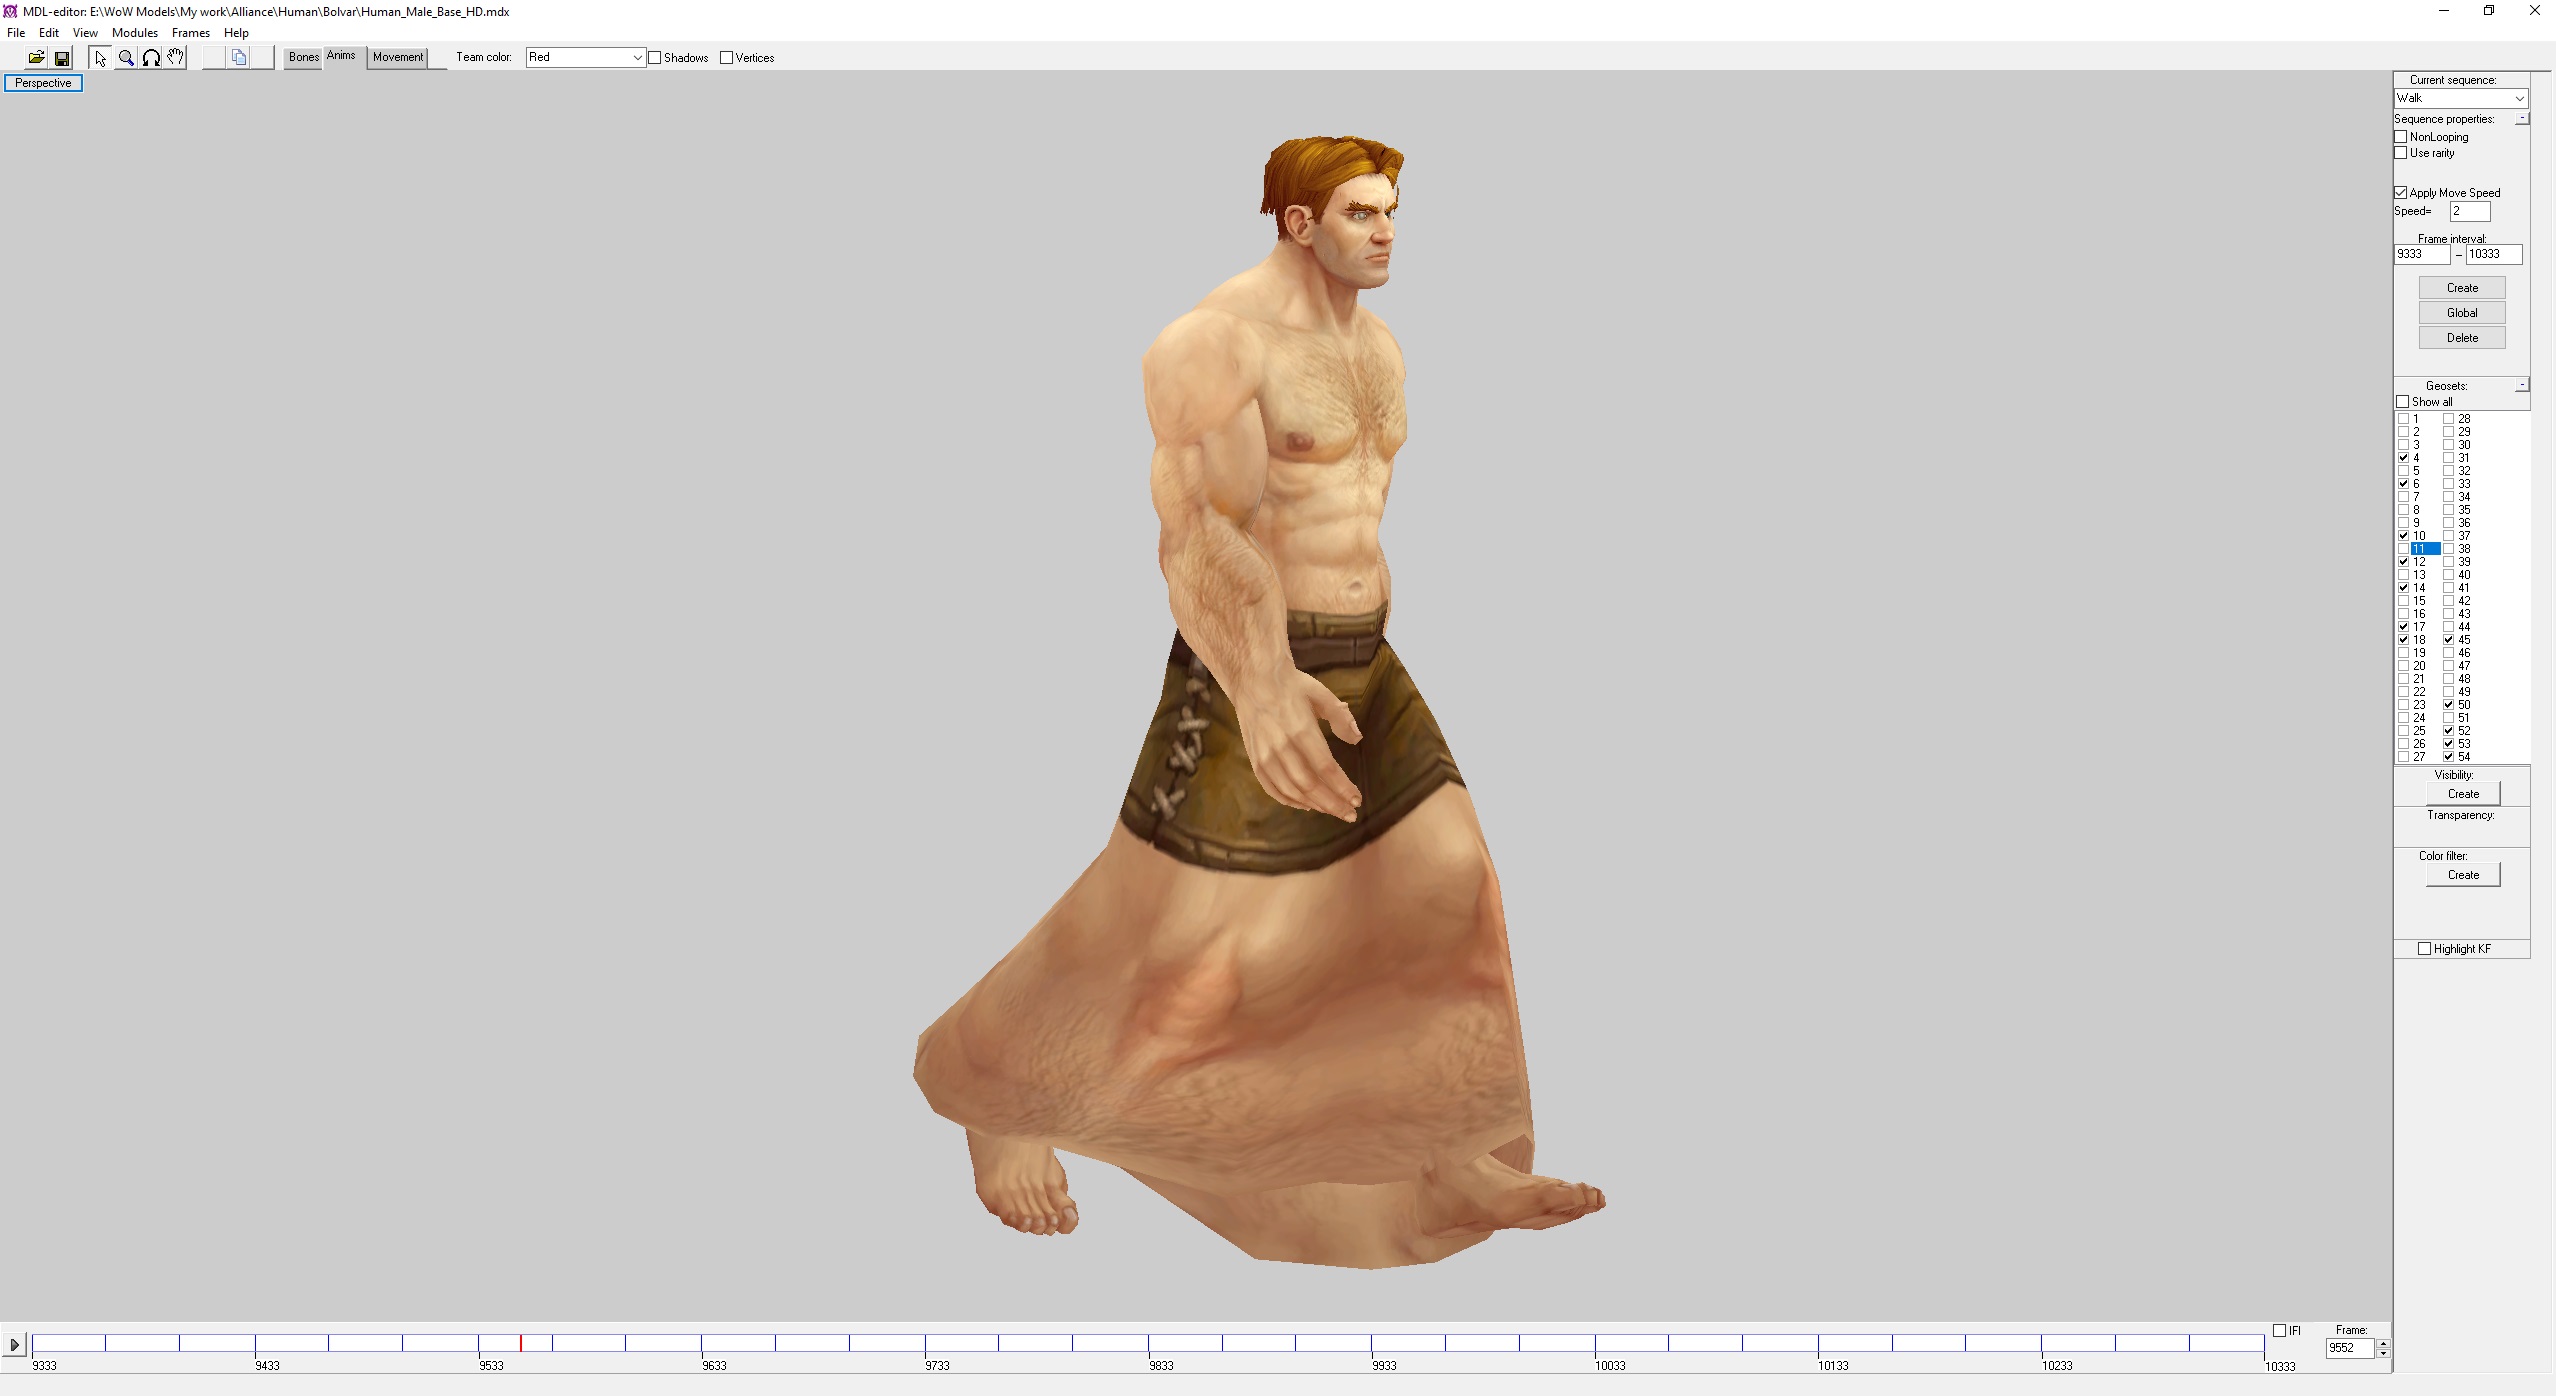Image resolution: width=2556 pixels, height=1396 pixels.
Task: Uncheck geoset 18
Action: pos(2404,640)
